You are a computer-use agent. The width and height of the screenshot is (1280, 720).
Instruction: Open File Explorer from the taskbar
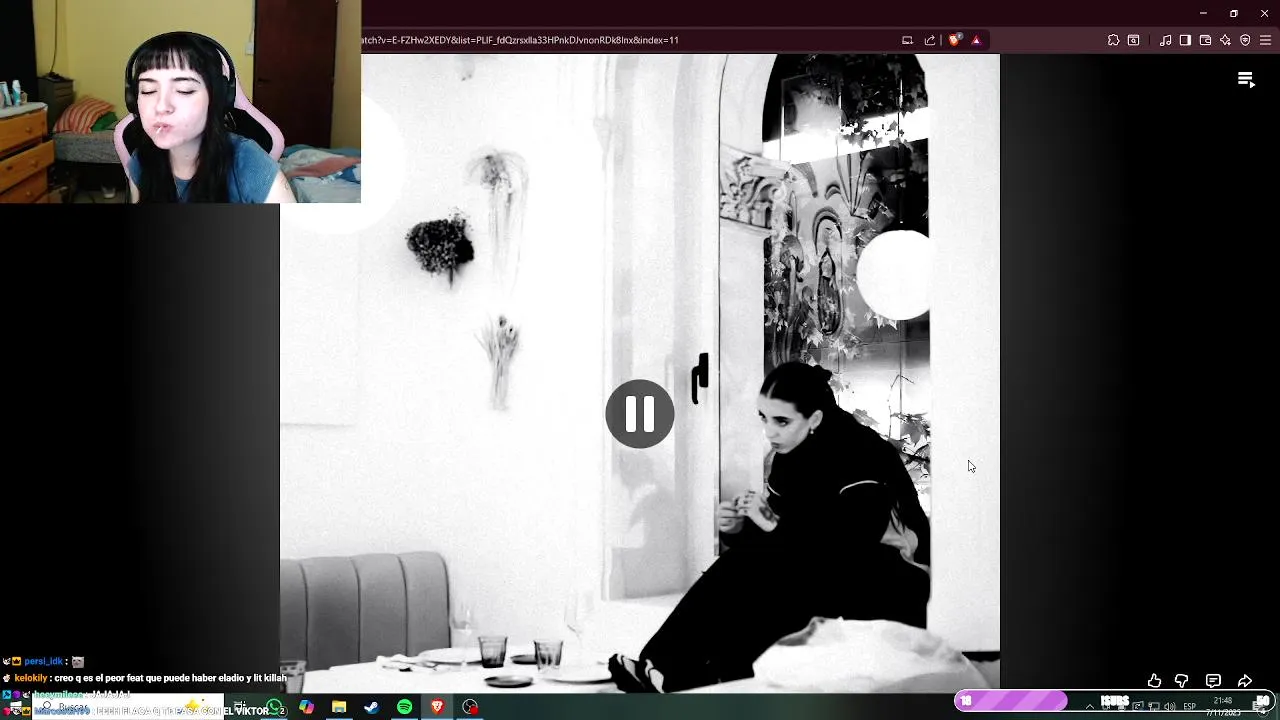[x=339, y=707]
